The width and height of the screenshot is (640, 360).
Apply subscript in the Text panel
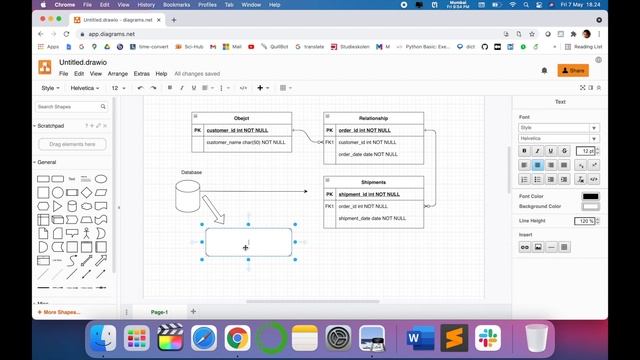(581, 165)
